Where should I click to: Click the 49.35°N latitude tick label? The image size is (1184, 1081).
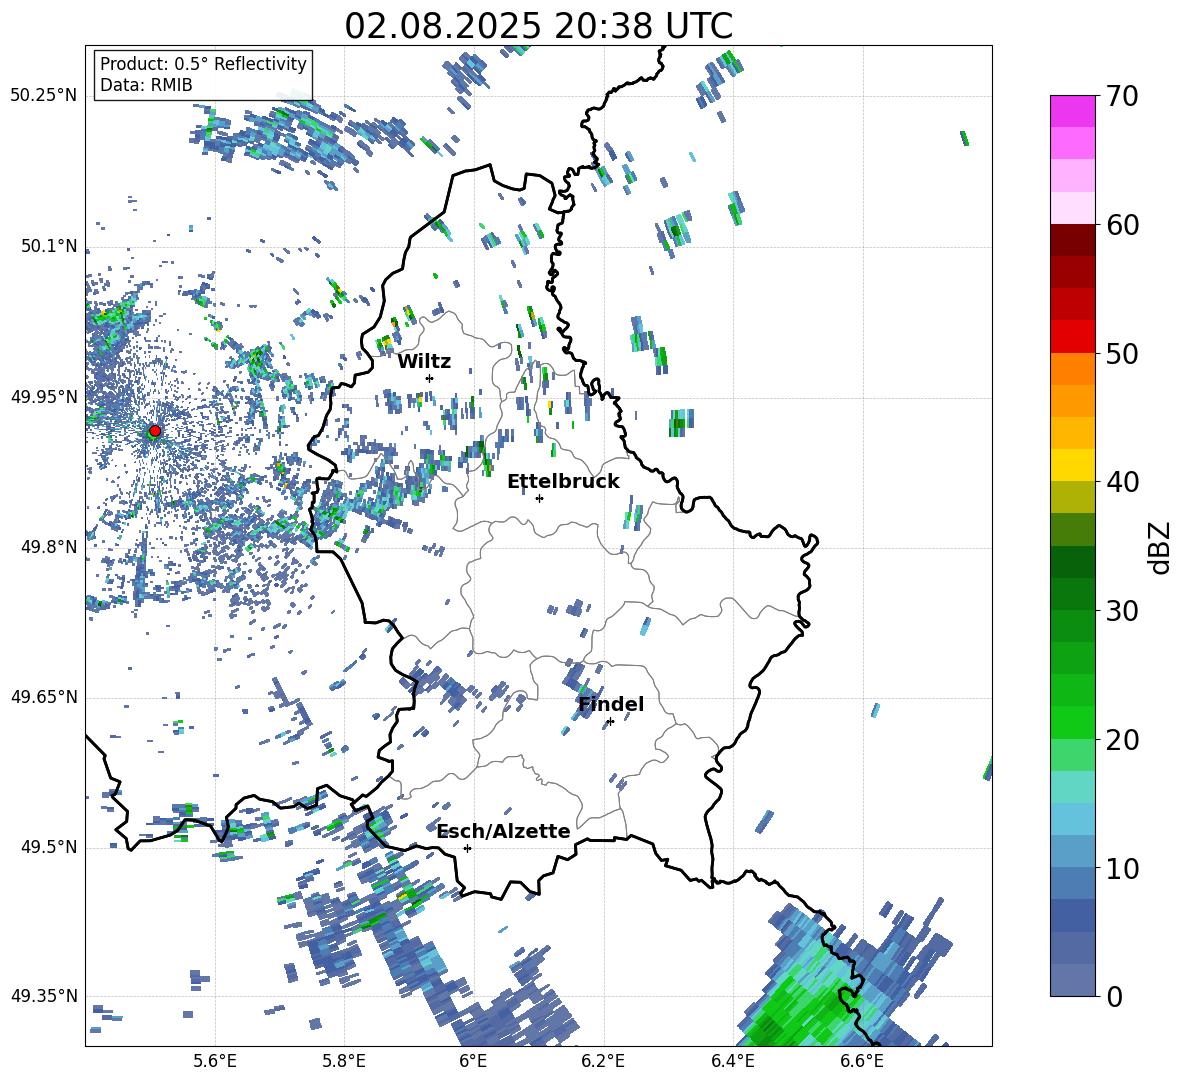44,996
